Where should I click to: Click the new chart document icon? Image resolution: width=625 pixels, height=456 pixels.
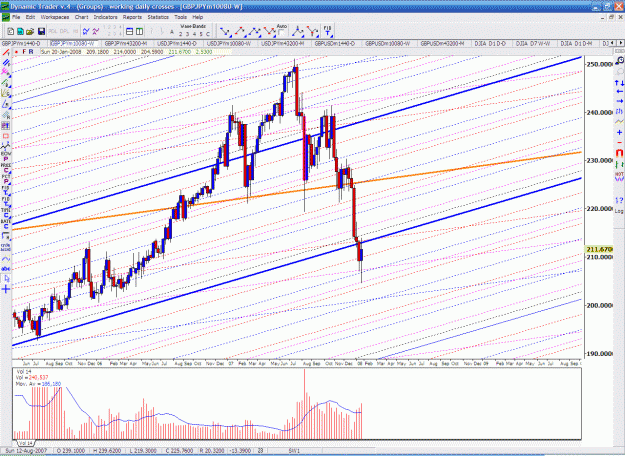[11, 31]
